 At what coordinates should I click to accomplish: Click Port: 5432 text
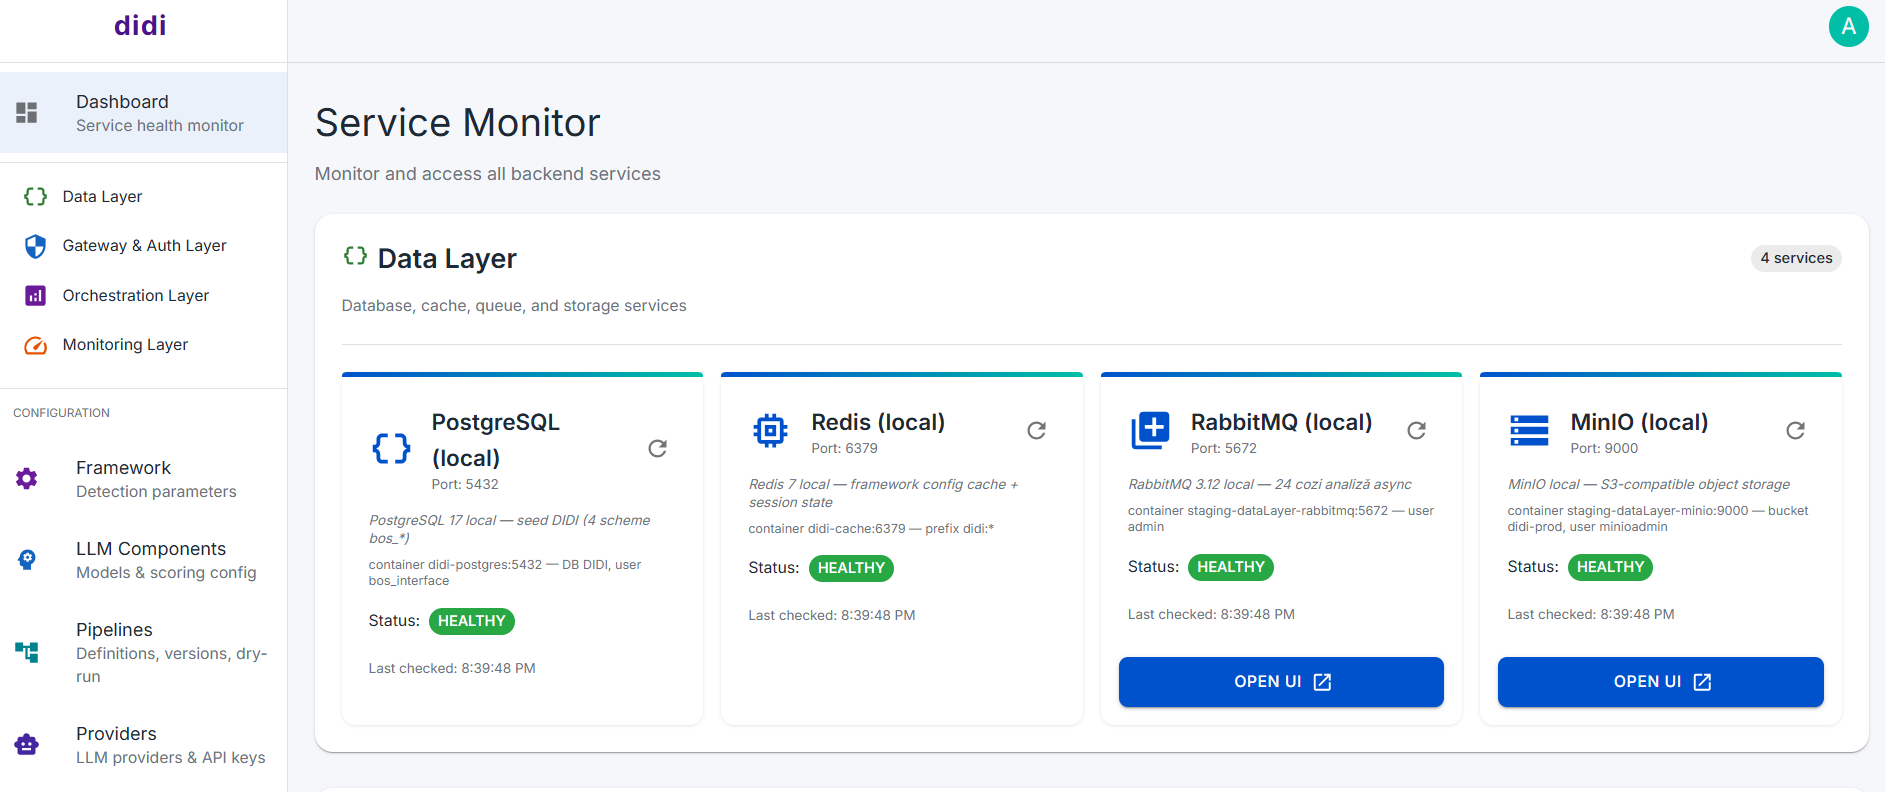(x=465, y=484)
